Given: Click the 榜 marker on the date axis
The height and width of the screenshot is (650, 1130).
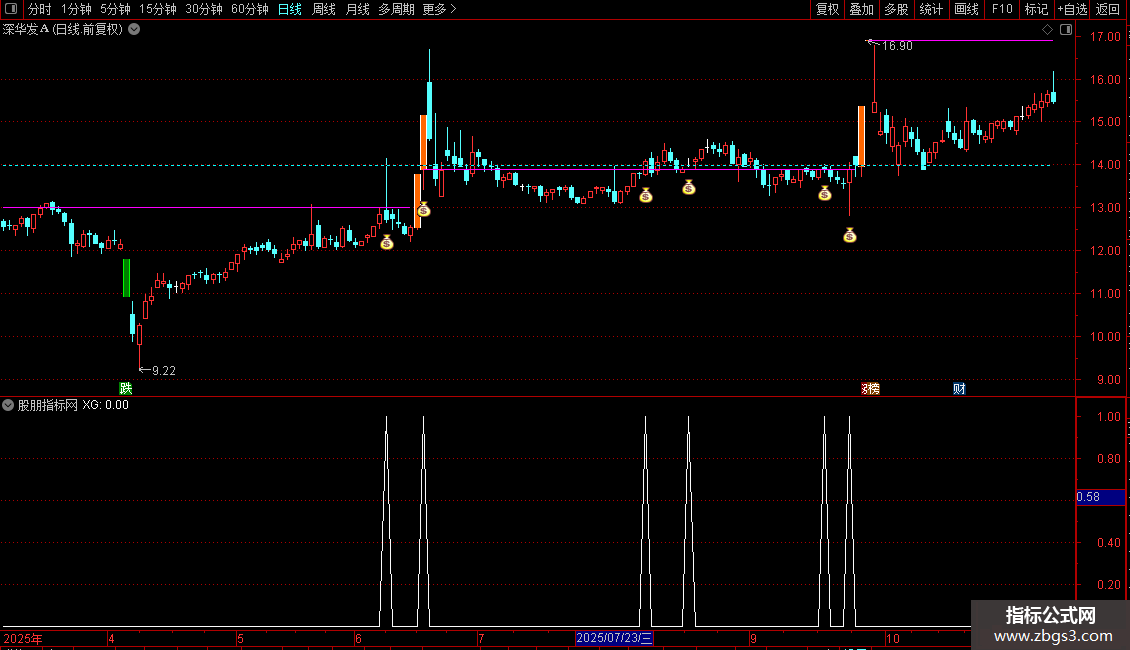Looking at the screenshot, I should tap(871, 388).
